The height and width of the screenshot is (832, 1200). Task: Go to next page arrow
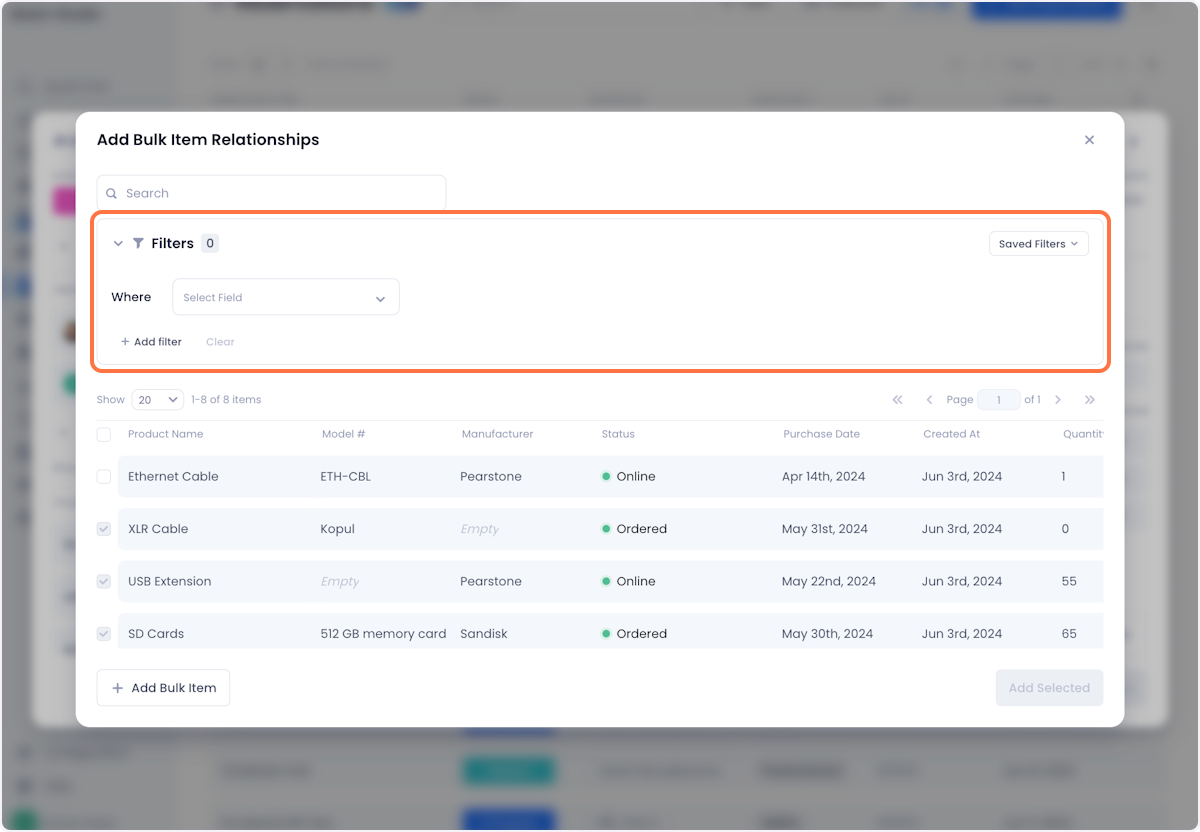click(1058, 399)
